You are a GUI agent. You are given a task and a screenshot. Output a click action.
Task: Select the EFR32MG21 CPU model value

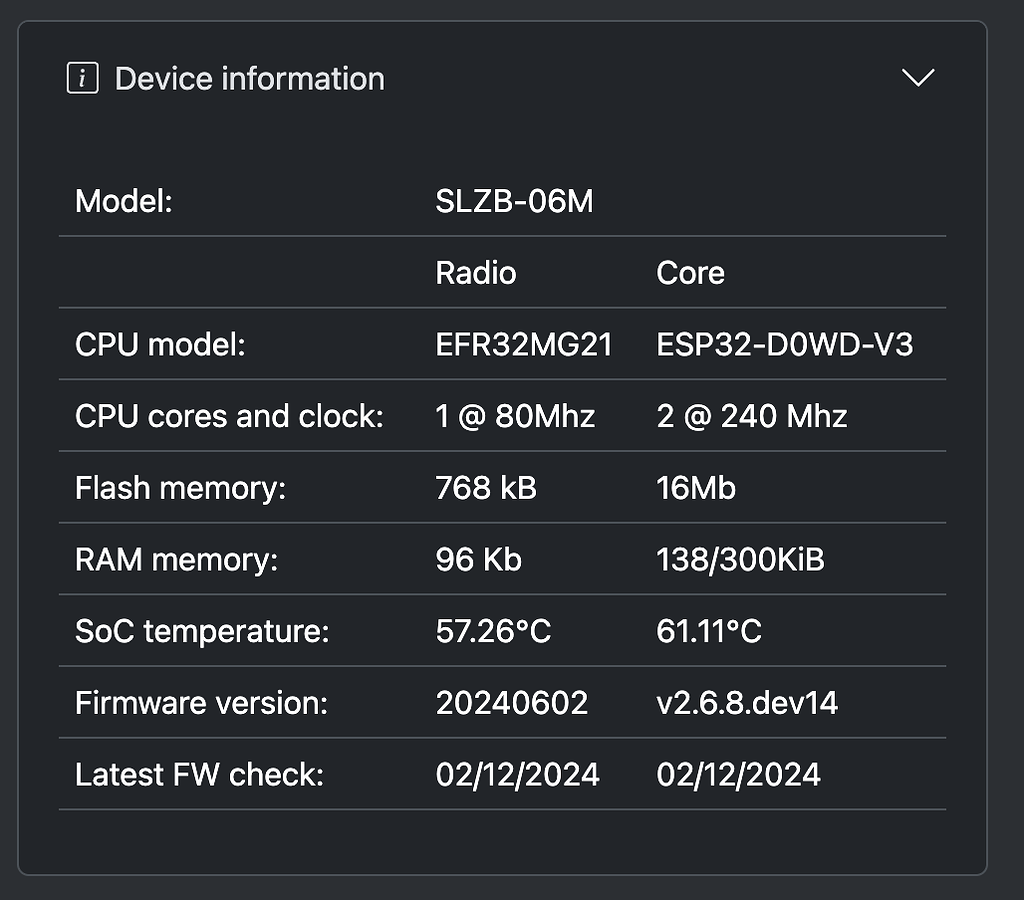tap(524, 344)
